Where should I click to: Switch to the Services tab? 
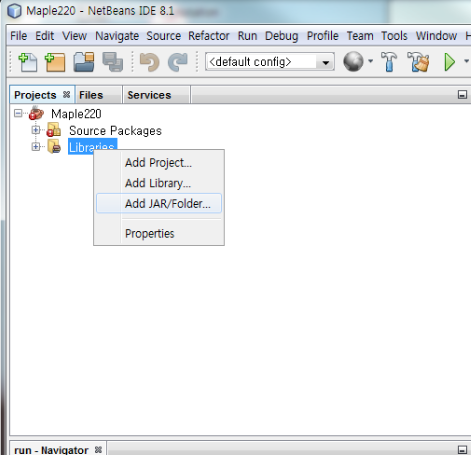pos(149,95)
